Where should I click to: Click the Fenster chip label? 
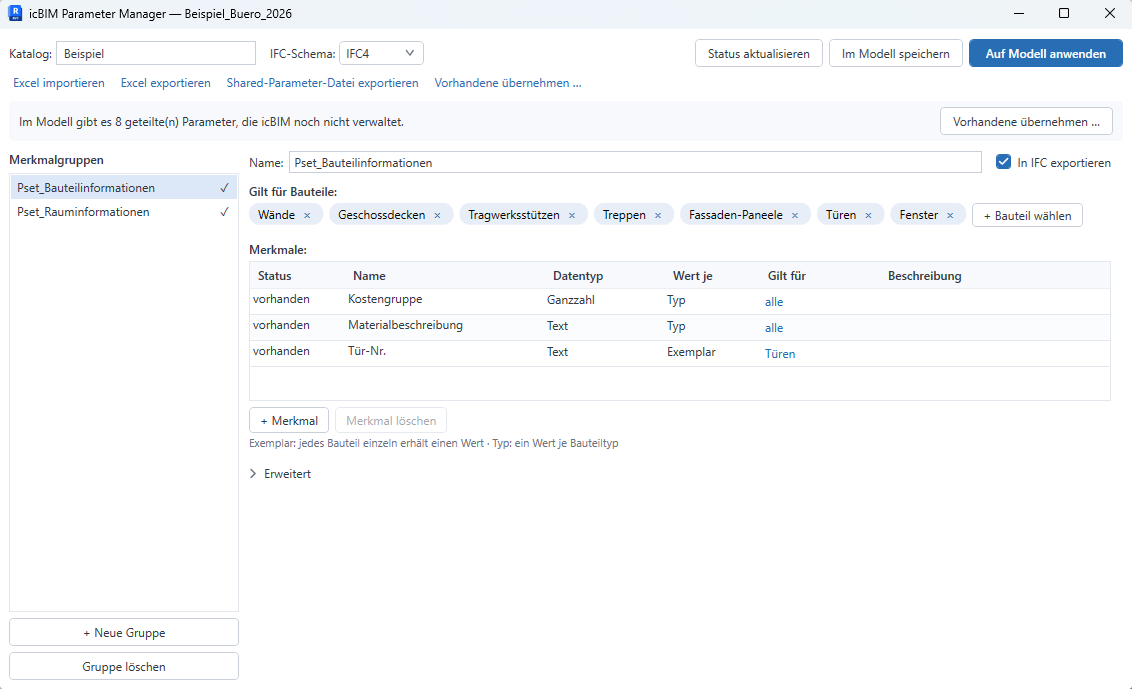point(918,214)
